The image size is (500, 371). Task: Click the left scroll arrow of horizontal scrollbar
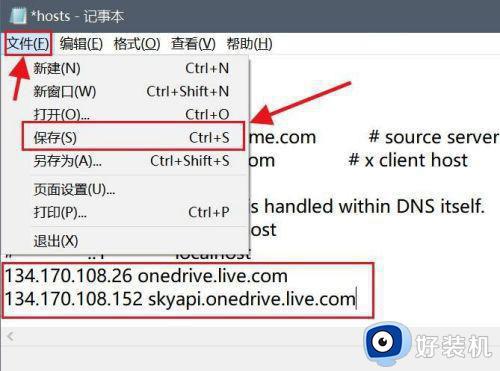tap(10, 336)
